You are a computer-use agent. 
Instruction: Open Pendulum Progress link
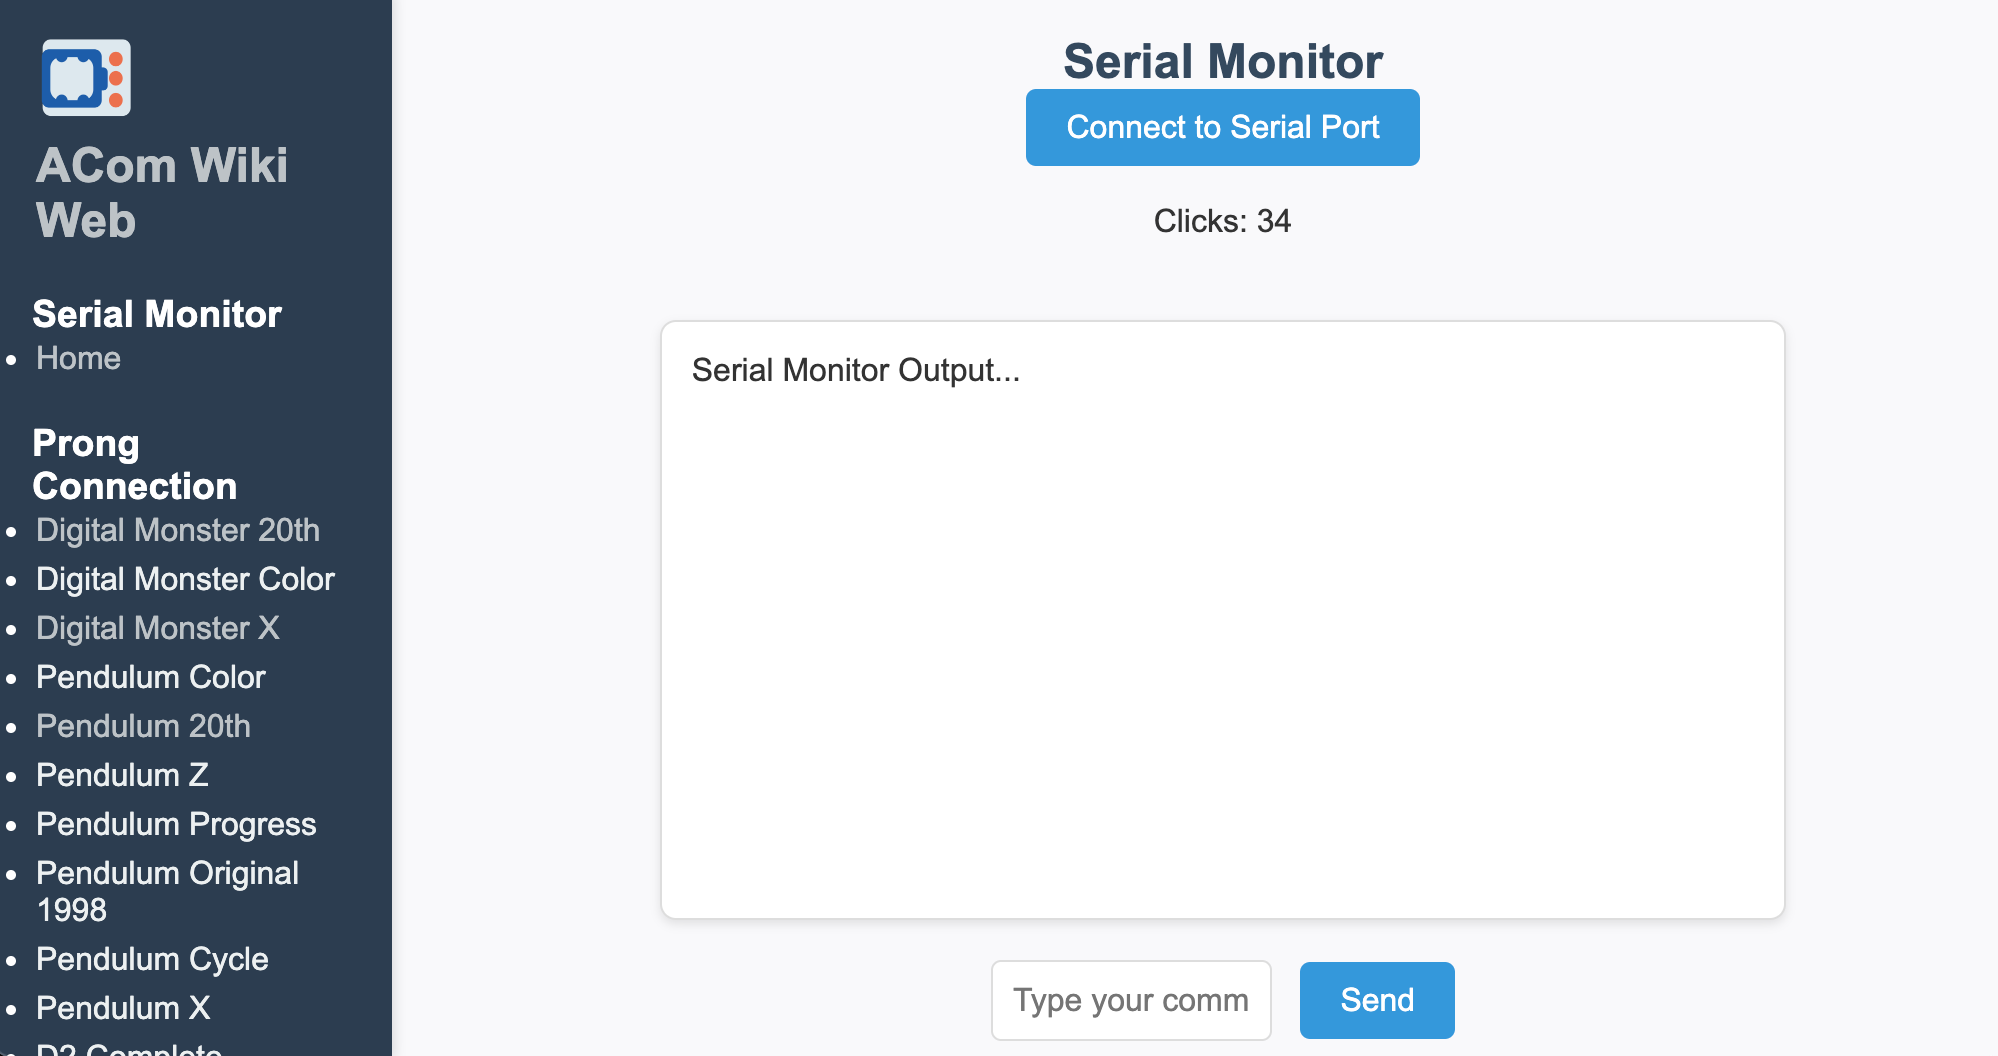coord(176,824)
